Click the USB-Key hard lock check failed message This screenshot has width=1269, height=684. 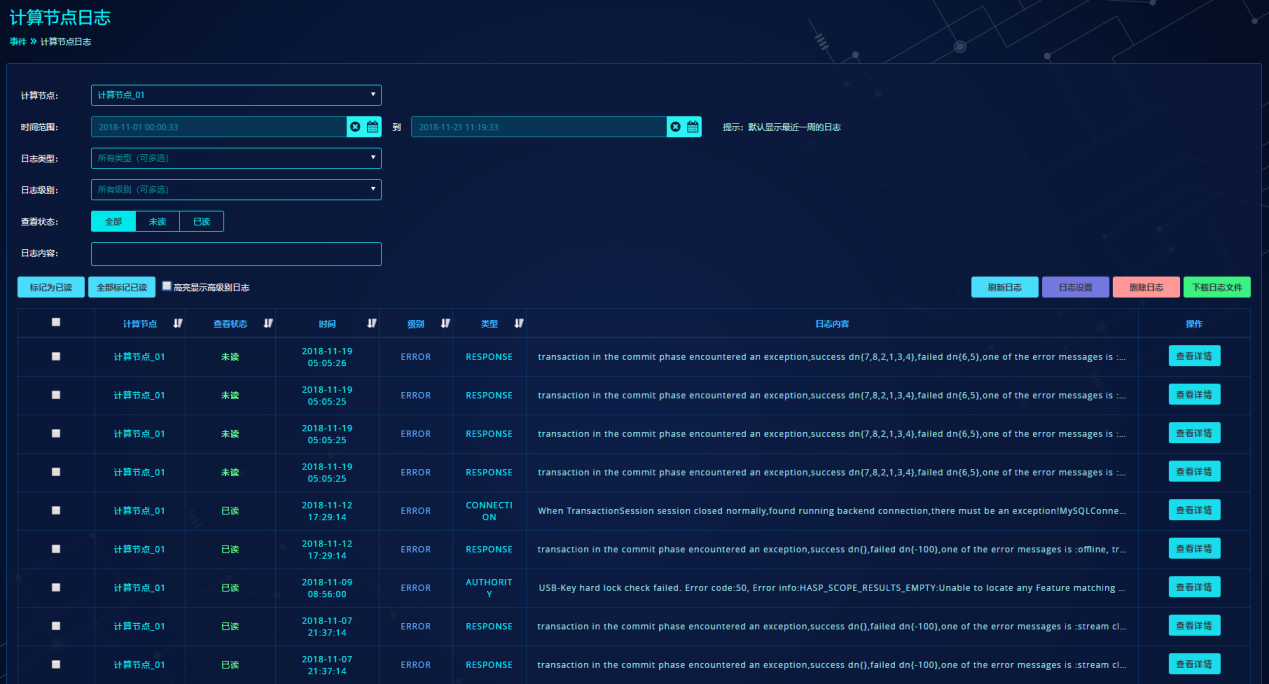coord(832,588)
